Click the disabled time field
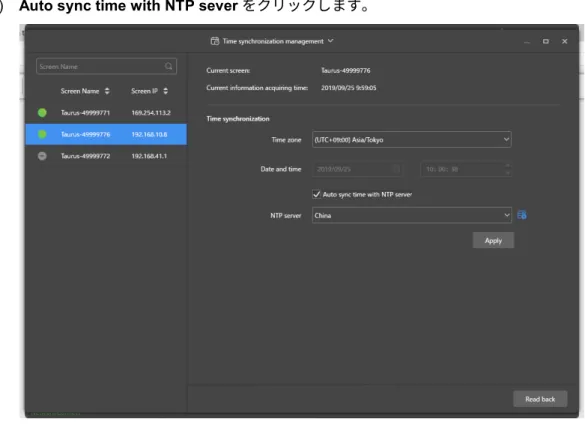Screen dimensions: 585x425 466,169
